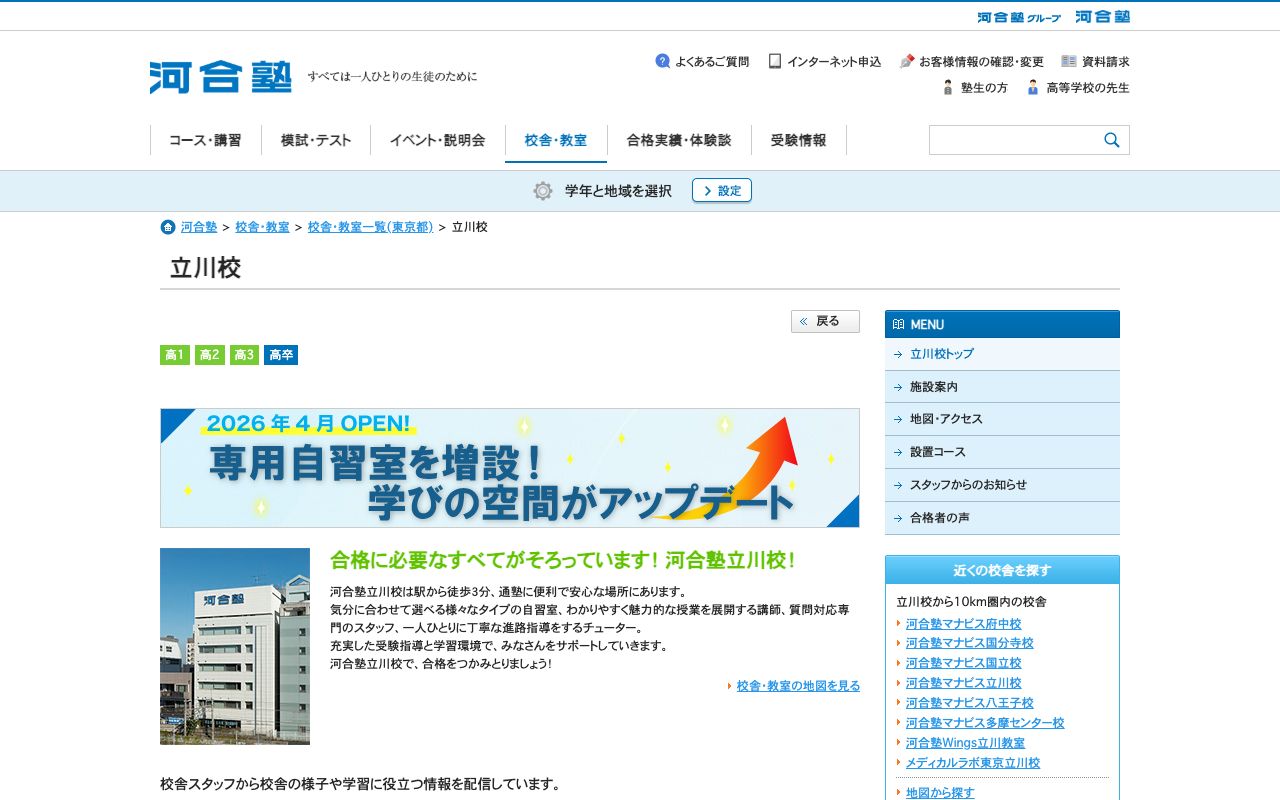Viewport: 1280px width, 800px height.
Task: Open 河合塾マナビス八王子校 link
Action: point(970,703)
